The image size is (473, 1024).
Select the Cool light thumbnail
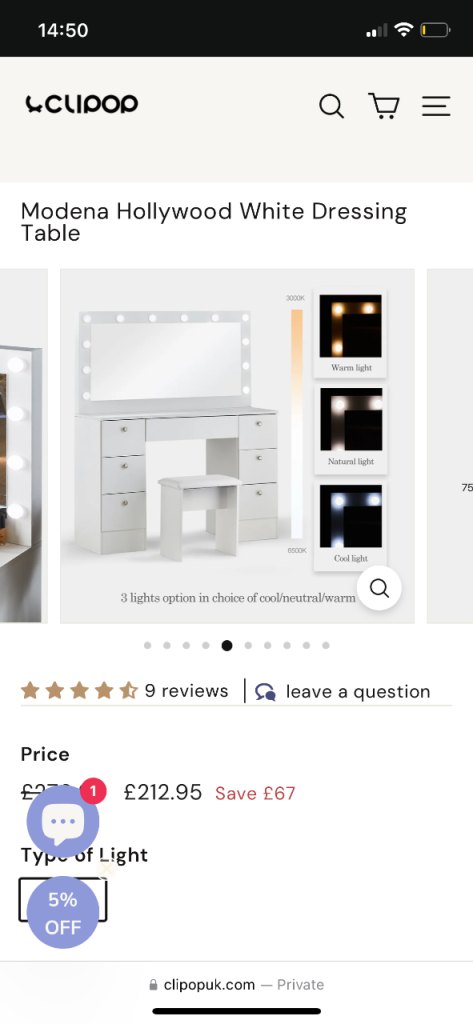point(351,524)
